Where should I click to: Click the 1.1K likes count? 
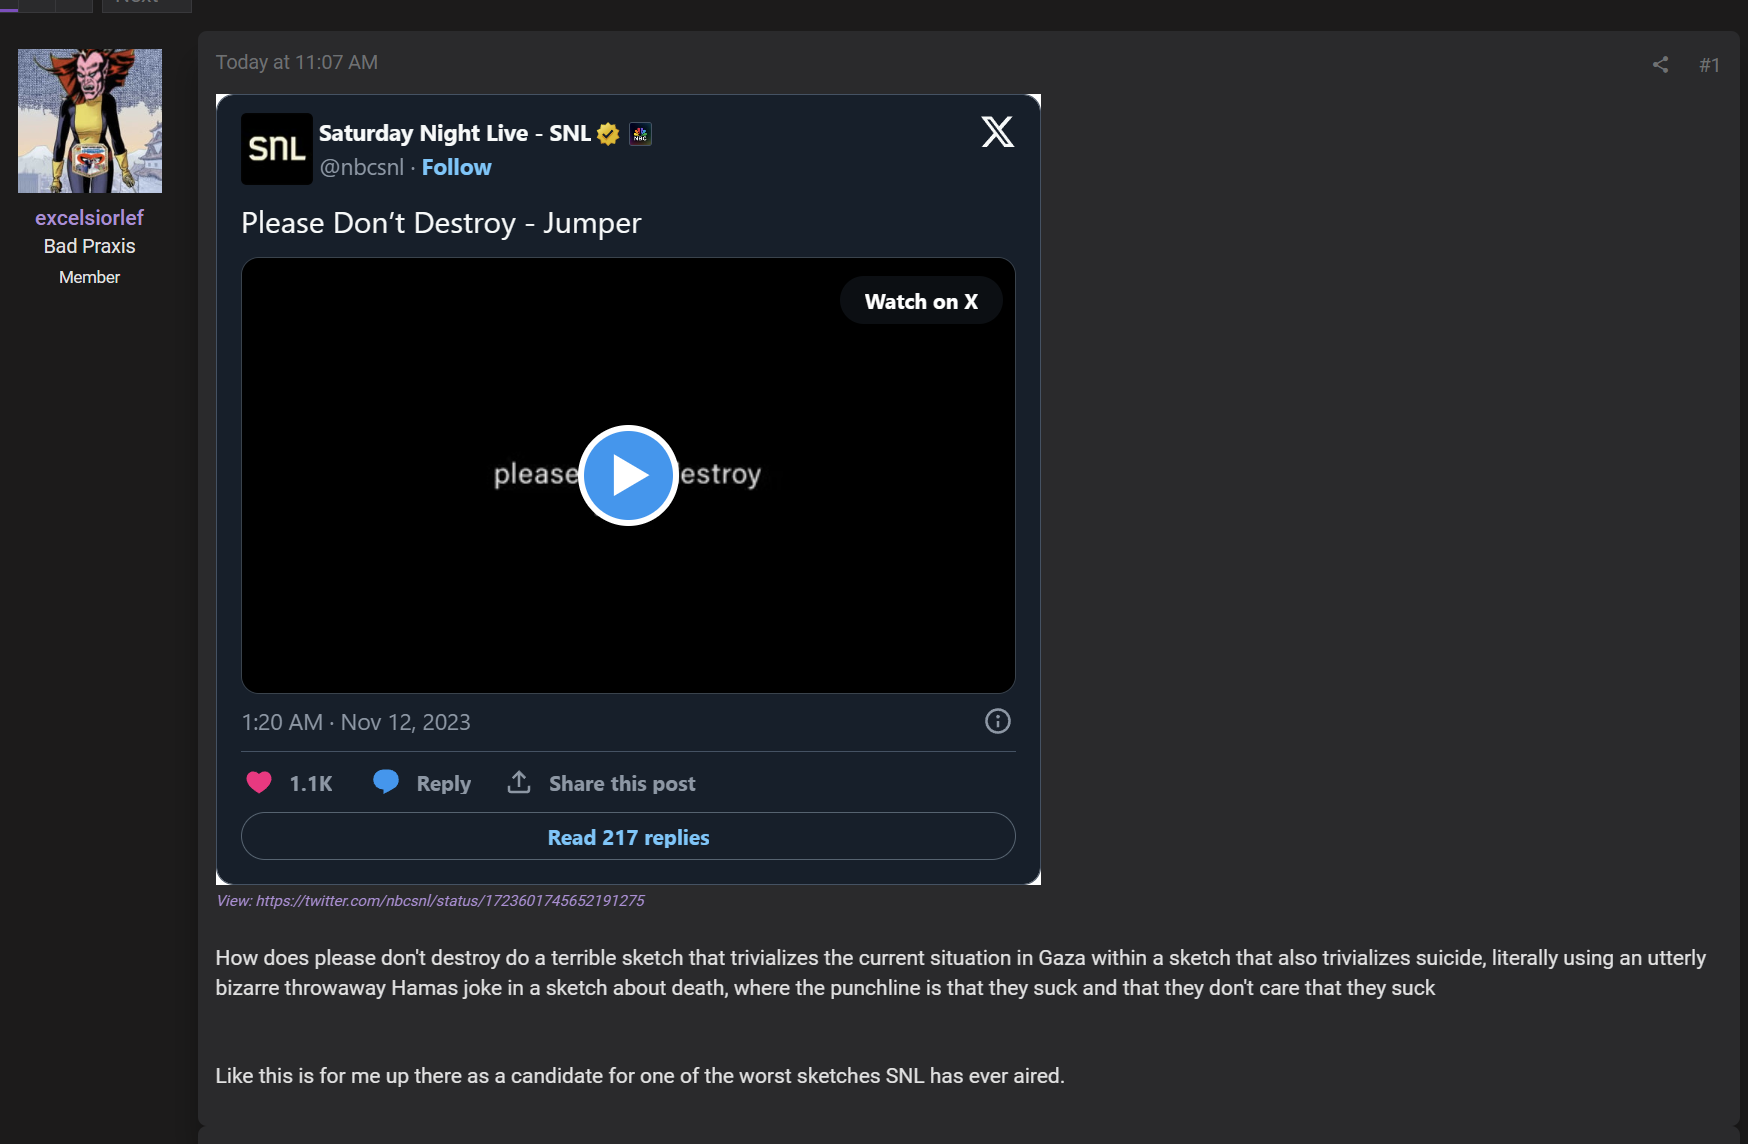click(x=311, y=784)
